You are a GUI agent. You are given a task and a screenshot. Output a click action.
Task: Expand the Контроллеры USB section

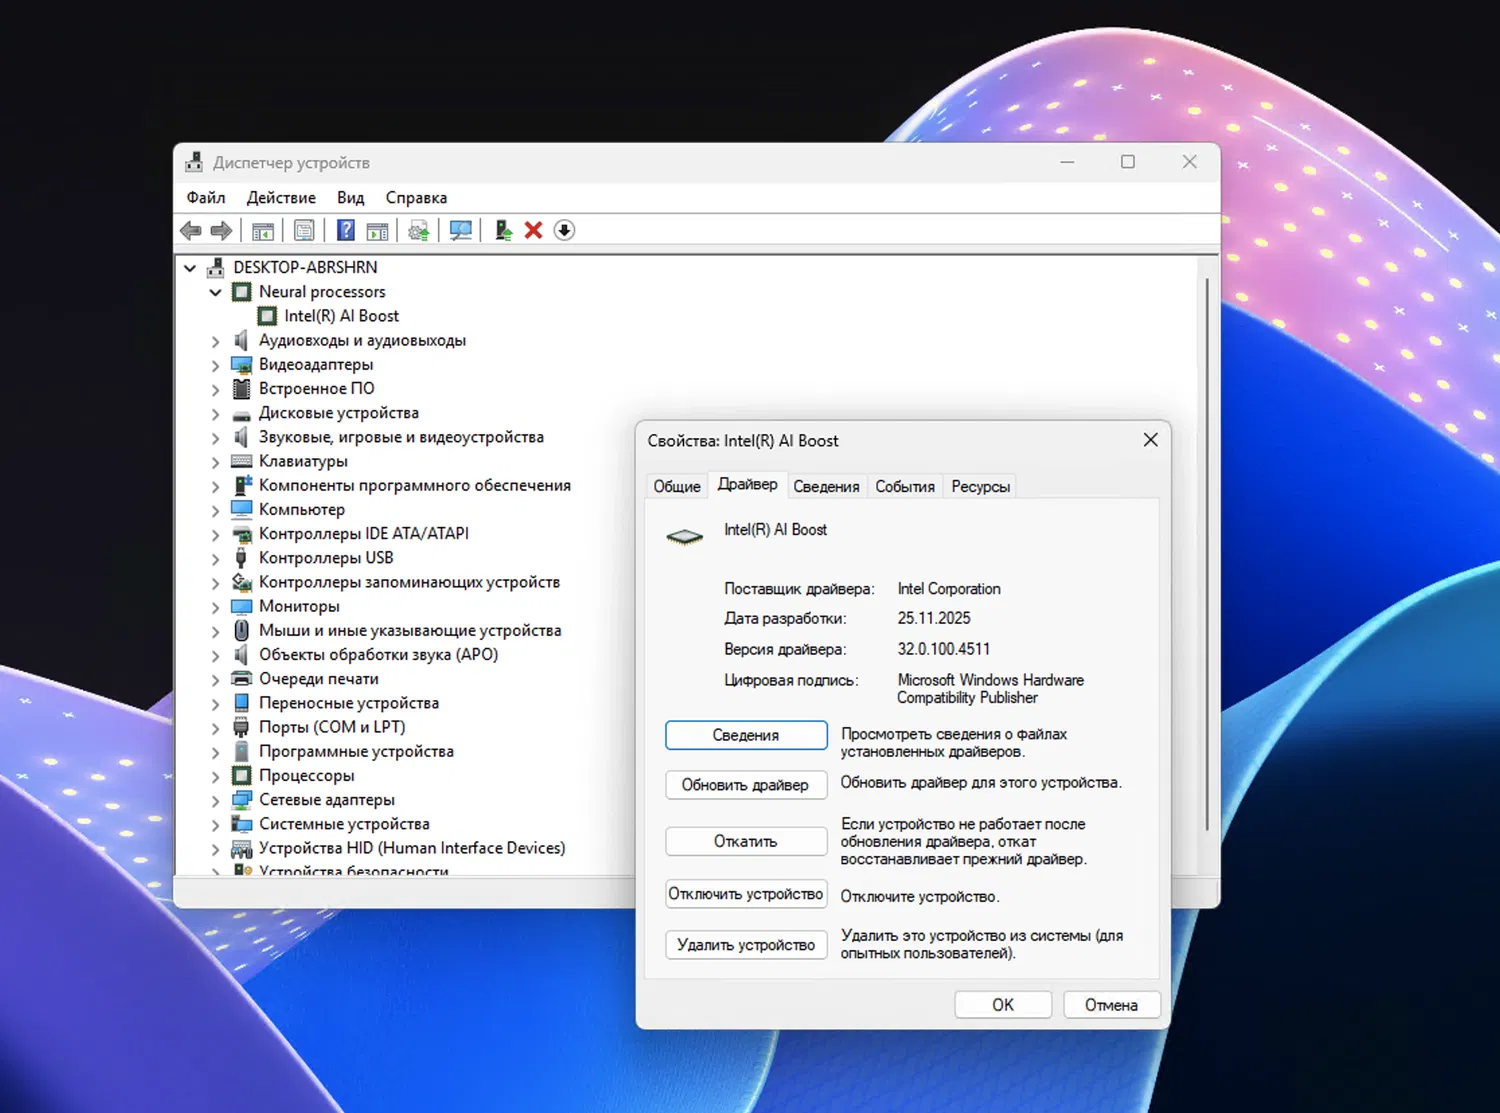point(214,558)
